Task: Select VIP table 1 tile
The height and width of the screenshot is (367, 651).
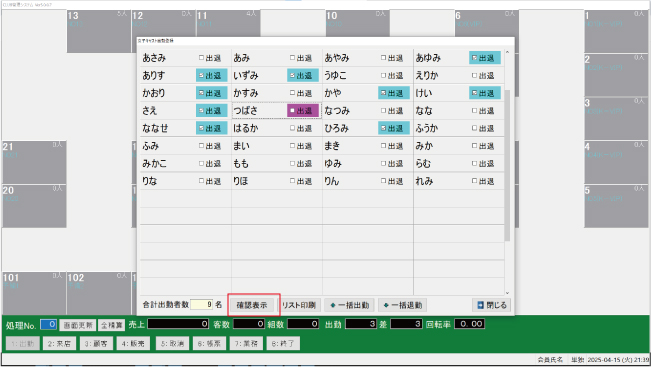Action: click(x=616, y=31)
